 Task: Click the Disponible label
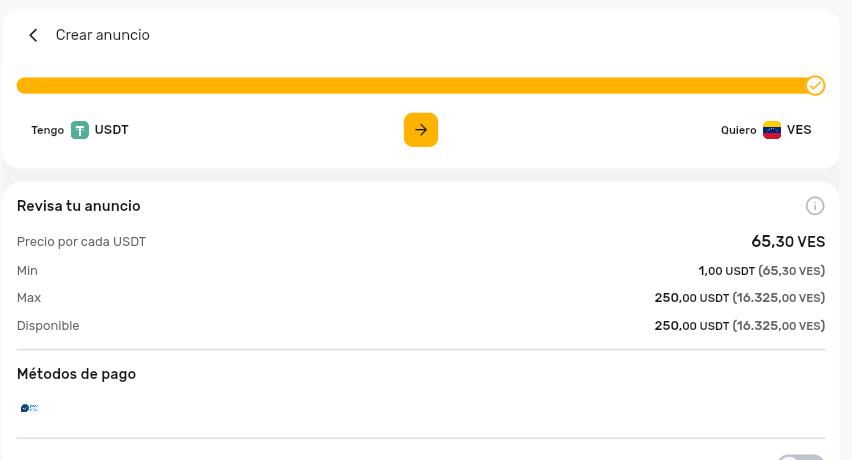click(48, 325)
